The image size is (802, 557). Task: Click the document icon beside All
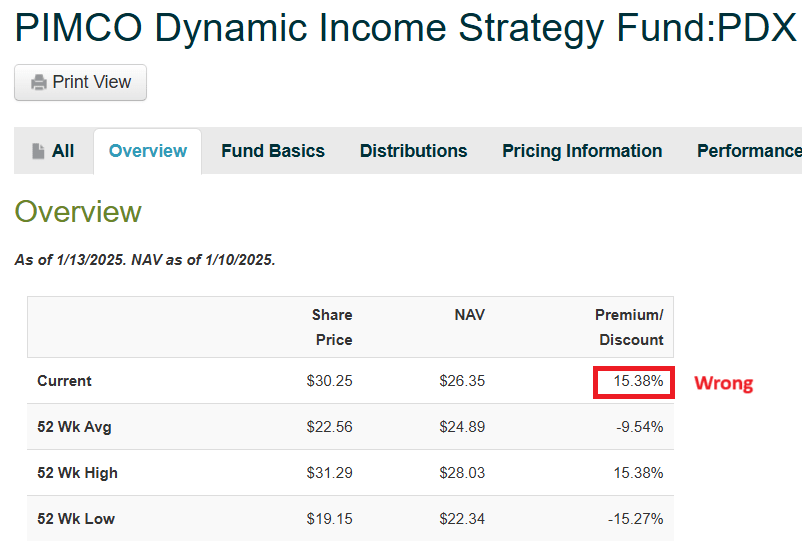39,151
